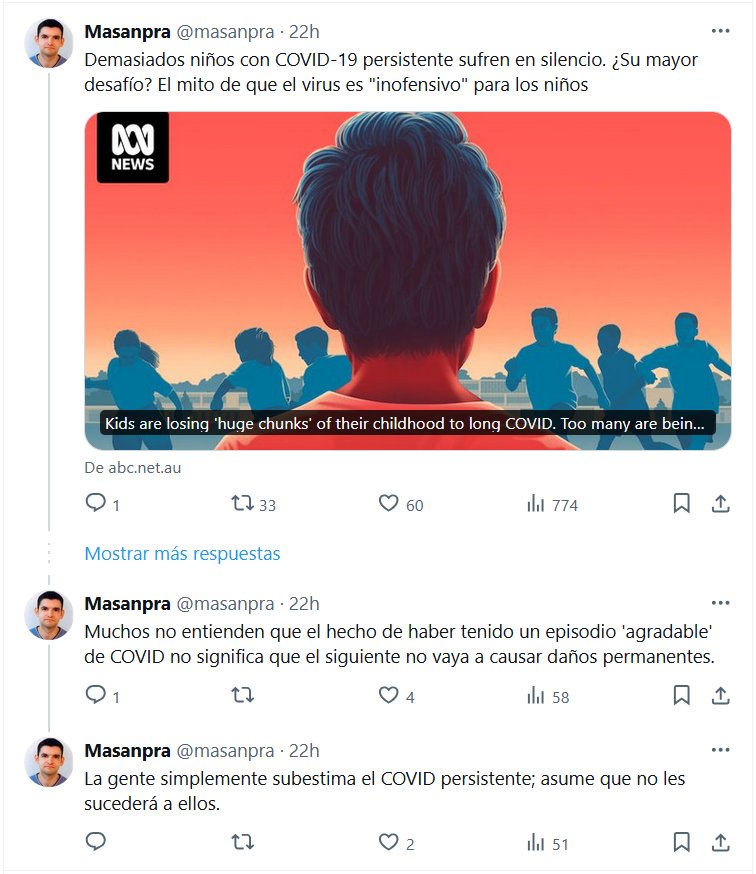View analytics showing 774 views
This screenshot has width=756, height=874.
coord(552,504)
